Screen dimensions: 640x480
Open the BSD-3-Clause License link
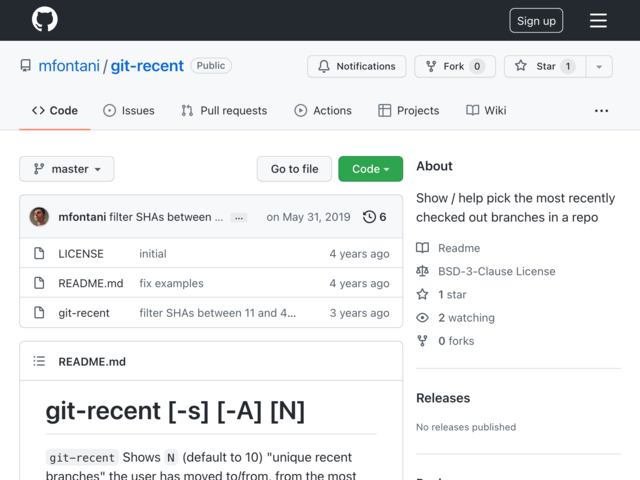coord(496,271)
